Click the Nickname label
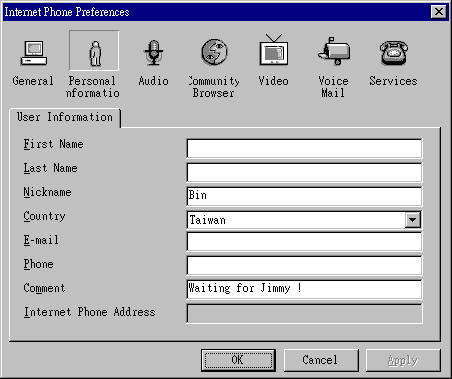Viewport: 452px width, 379px height. [x=47, y=192]
